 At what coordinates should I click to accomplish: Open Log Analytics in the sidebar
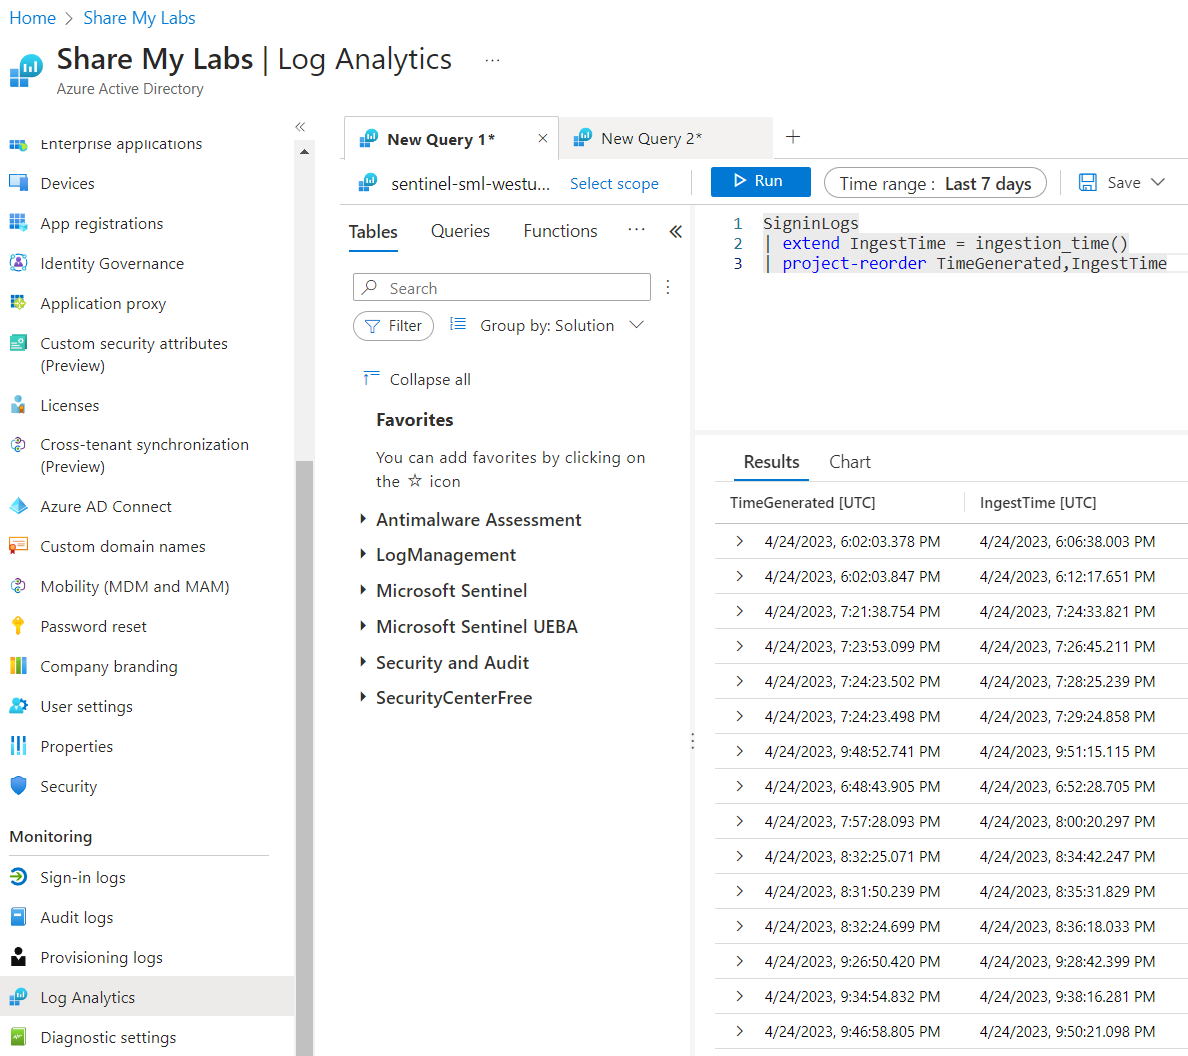[147, 997]
